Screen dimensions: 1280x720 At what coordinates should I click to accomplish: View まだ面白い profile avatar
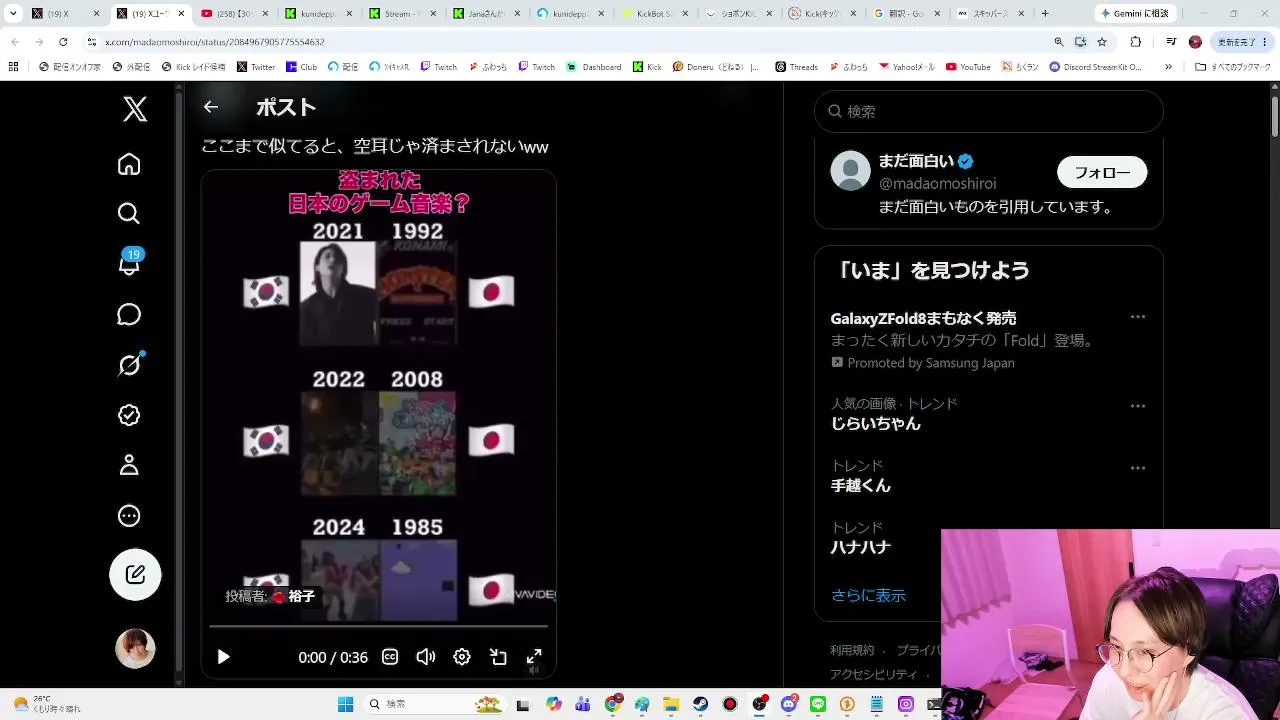coord(851,171)
